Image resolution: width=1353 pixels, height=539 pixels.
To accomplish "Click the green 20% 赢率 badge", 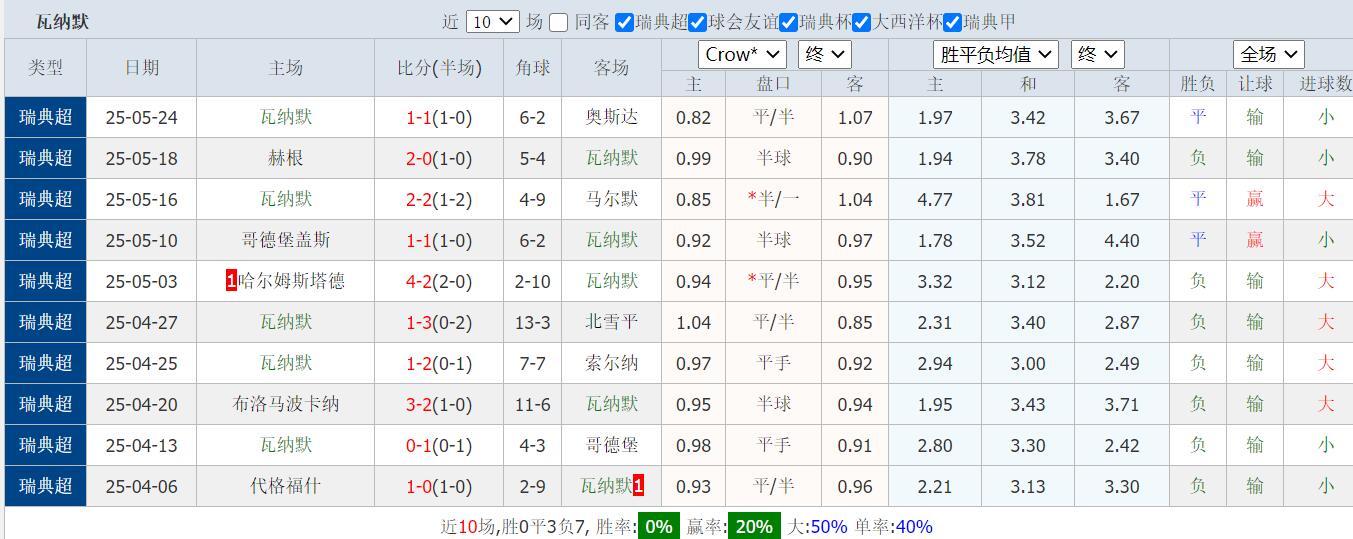I will pos(755,526).
